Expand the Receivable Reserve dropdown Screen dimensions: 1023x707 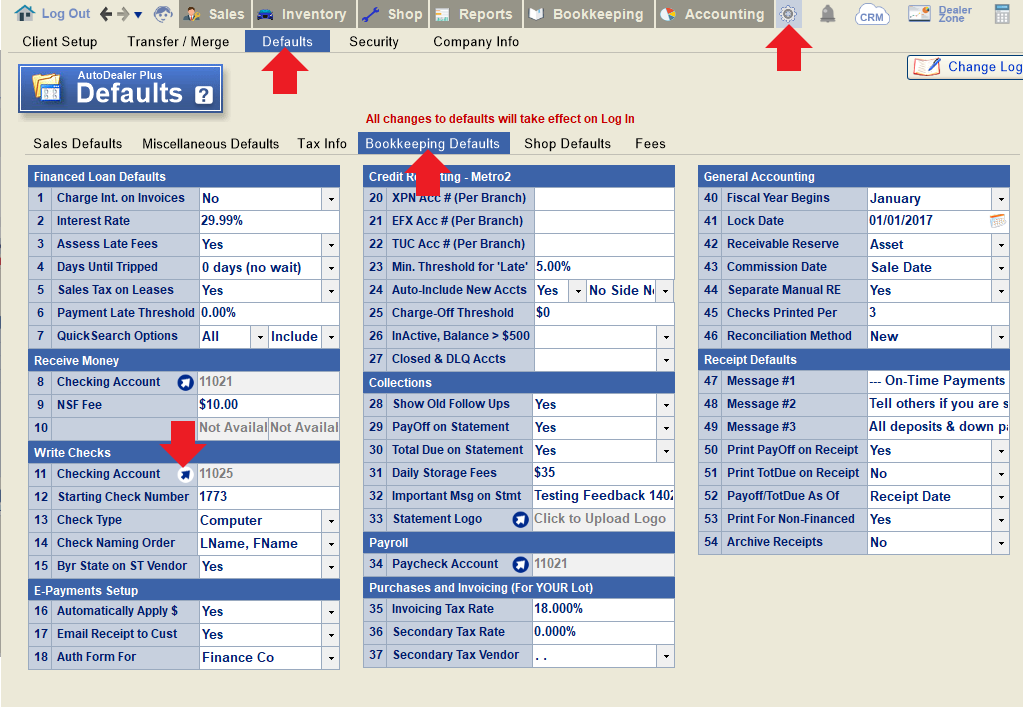tap(1001, 245)
